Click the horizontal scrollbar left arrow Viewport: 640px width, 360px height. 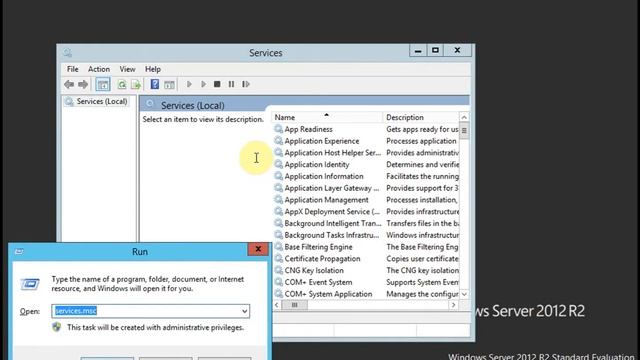click(277, 305)
